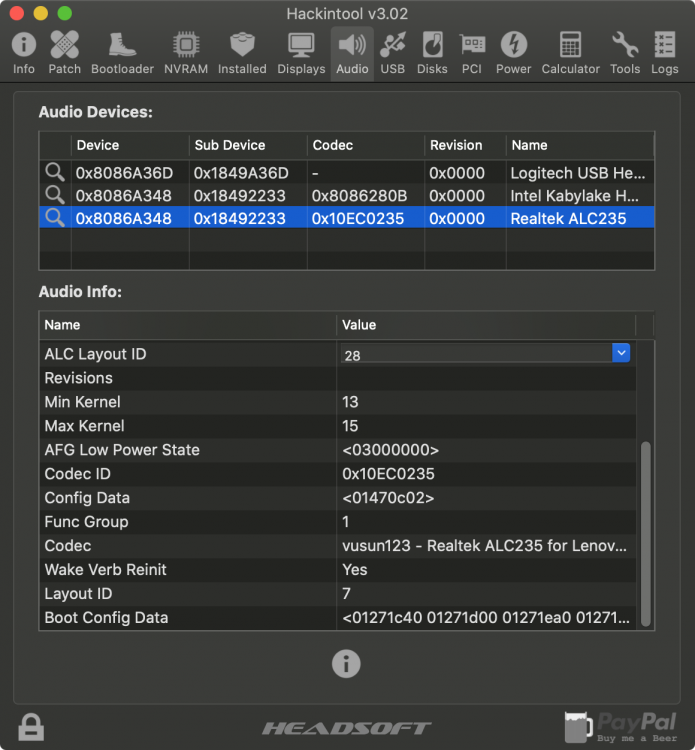Open the Info toolbar section
This screenshot has width=695, height=750.
[x=23, y=53]
